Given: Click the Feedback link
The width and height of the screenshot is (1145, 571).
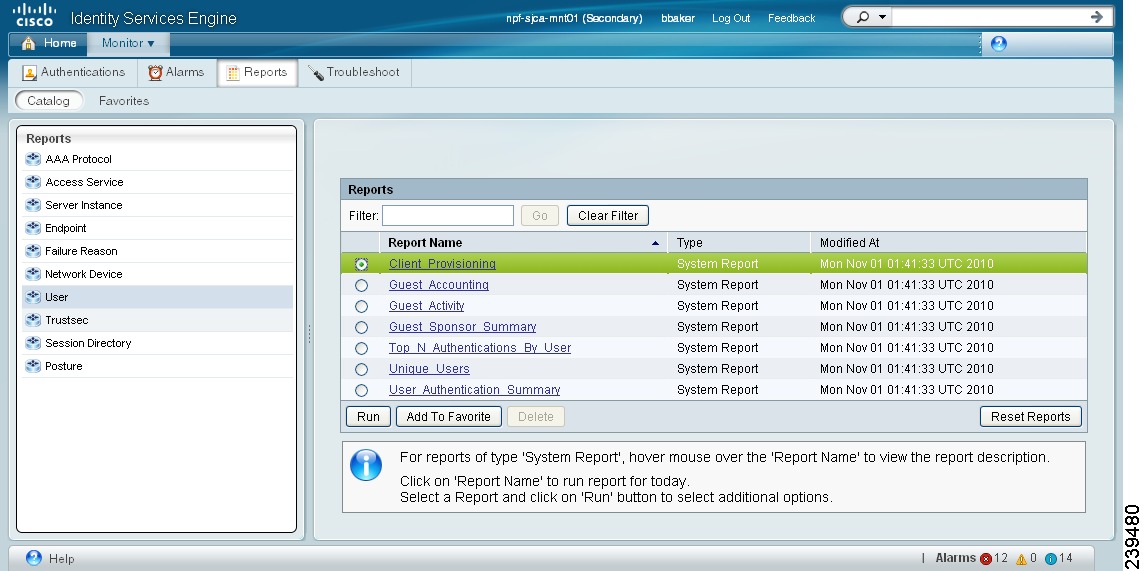Looking at the screenshot, I should pos(792,18).
